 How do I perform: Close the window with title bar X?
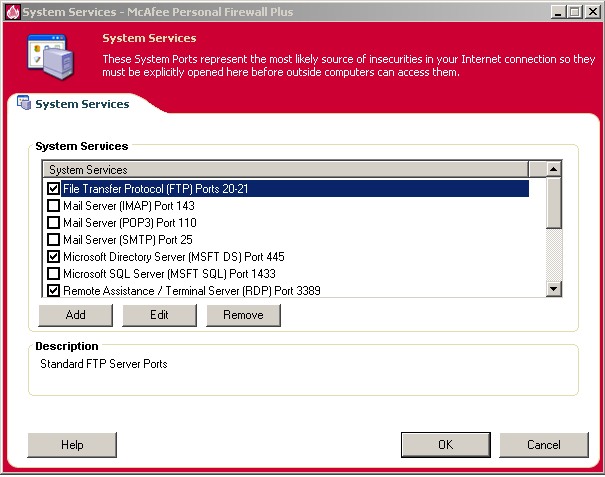(x=592, y=12)
